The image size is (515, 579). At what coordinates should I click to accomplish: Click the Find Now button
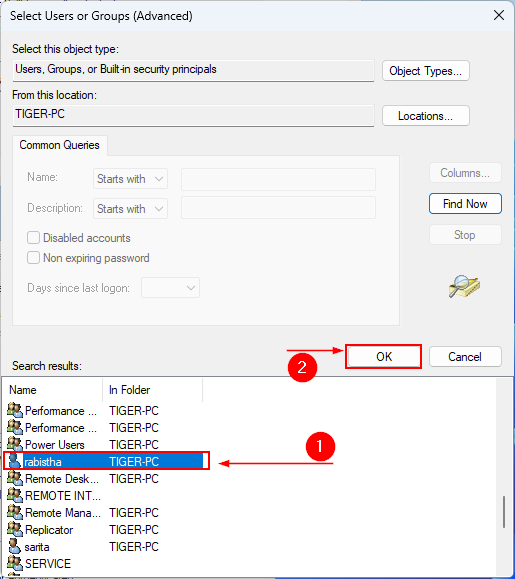[465, 203]
